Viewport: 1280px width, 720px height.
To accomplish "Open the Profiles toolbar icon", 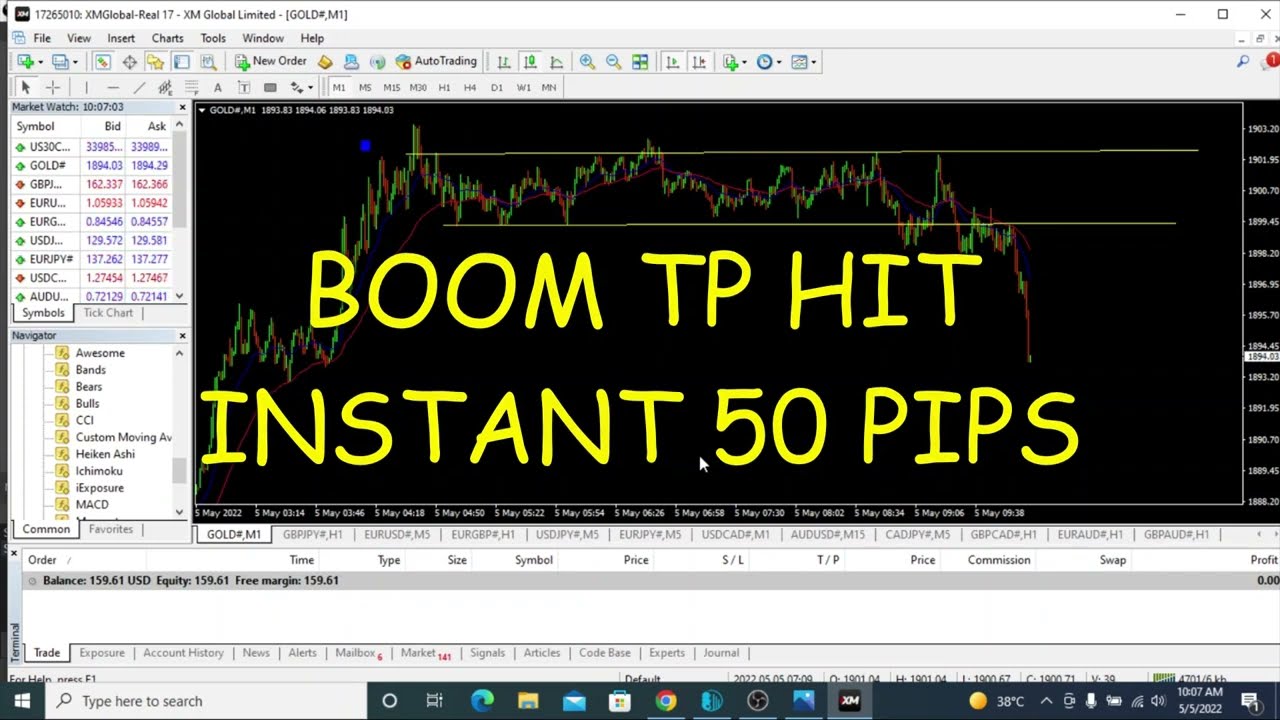I will (x=60, y=62).
